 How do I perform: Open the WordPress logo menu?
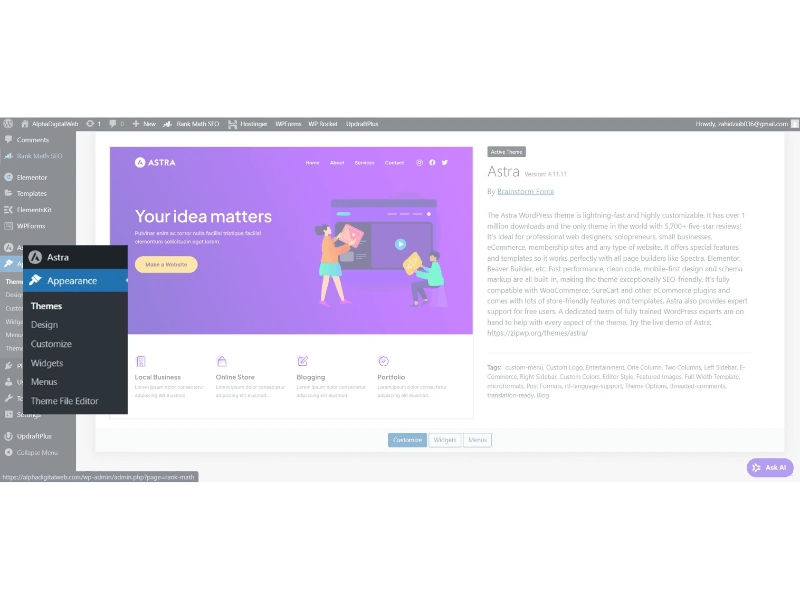click(x=8, y=124)
